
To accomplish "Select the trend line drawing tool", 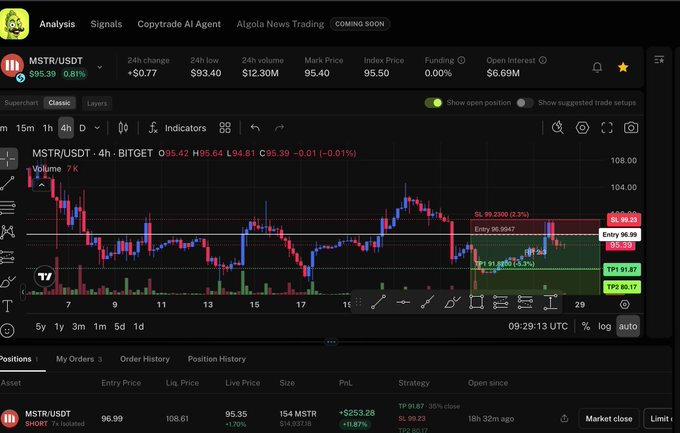I will click(7, 184).
